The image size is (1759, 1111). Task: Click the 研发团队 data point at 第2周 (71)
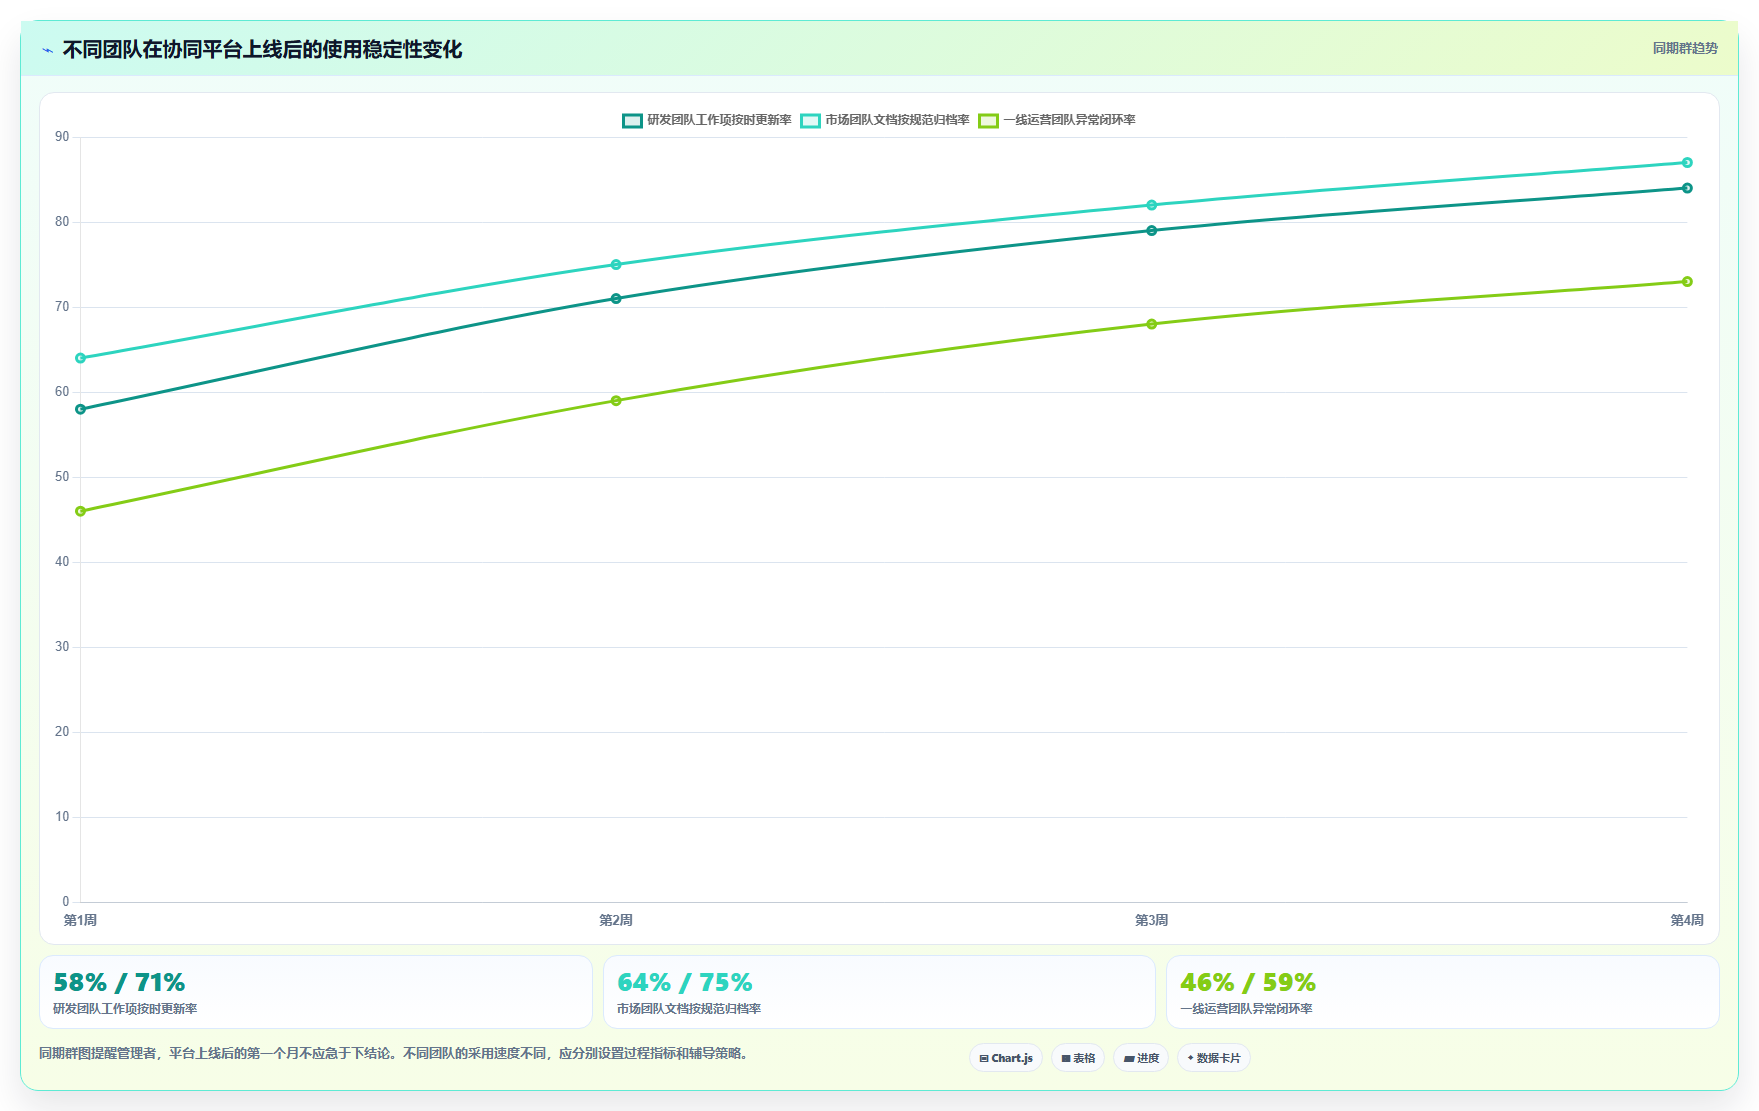pos(616,298)
